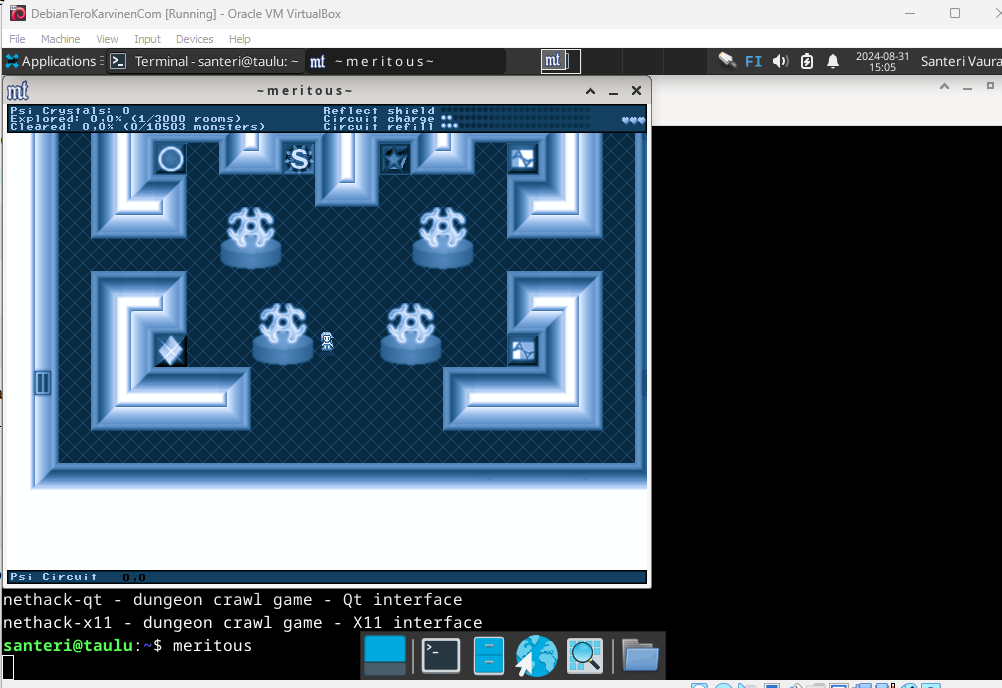Open the volume speaker icon

[781, 62]
